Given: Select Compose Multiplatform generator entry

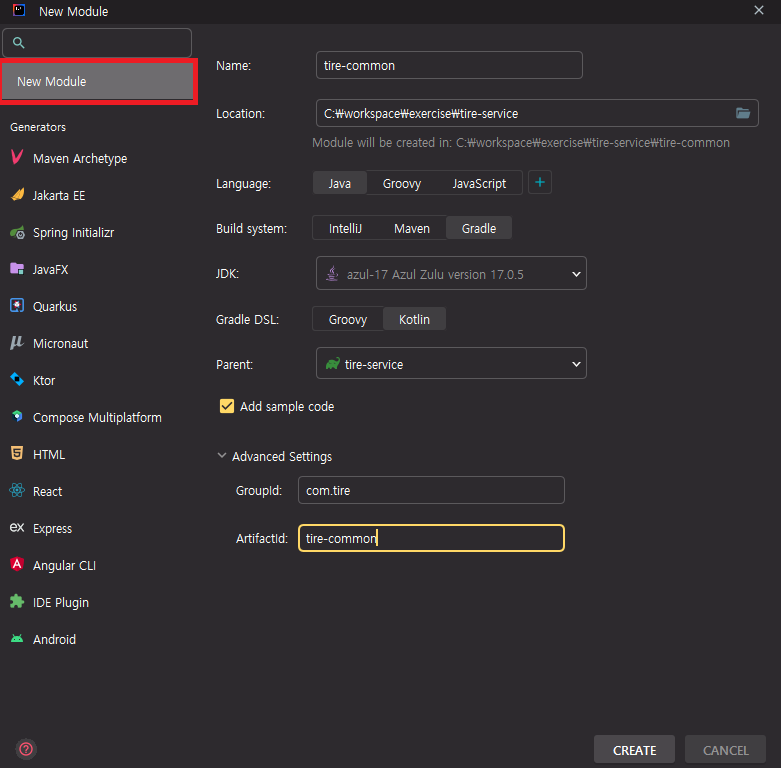Looking at the screenshot, I should [98, 417].
